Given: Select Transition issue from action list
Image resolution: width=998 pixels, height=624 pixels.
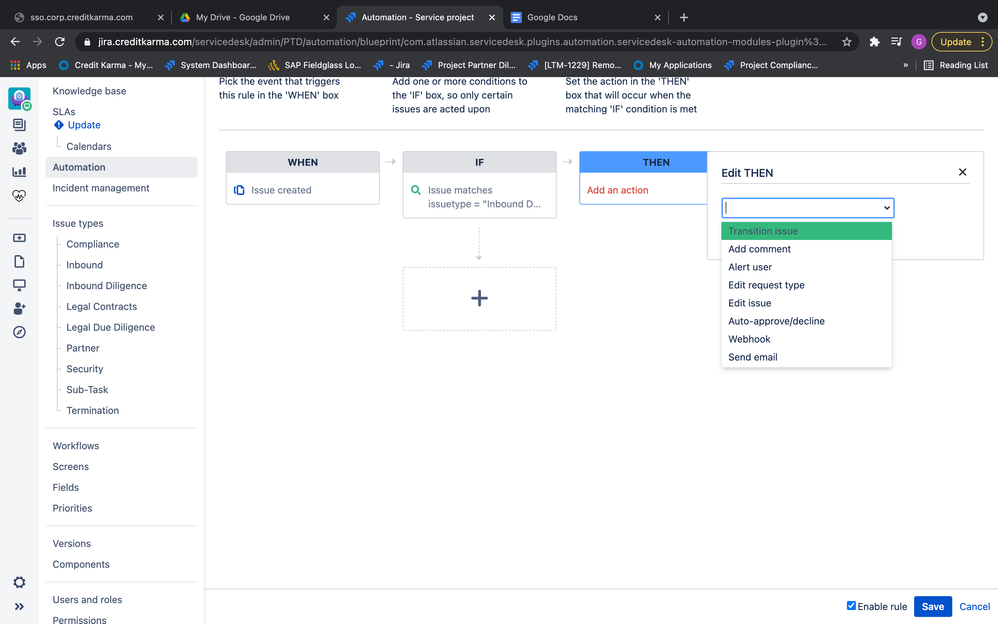Looking at the screenshot, I should [806, 231].
